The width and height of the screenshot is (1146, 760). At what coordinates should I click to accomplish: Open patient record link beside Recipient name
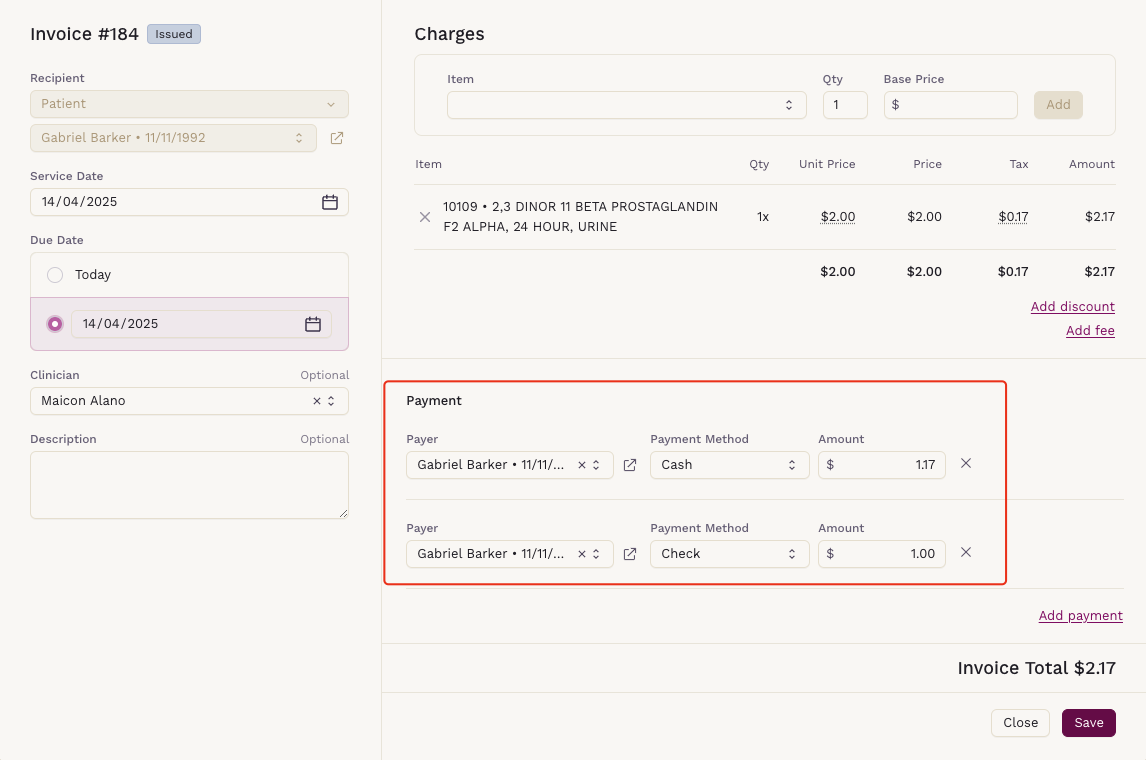[x=337, y=138]
